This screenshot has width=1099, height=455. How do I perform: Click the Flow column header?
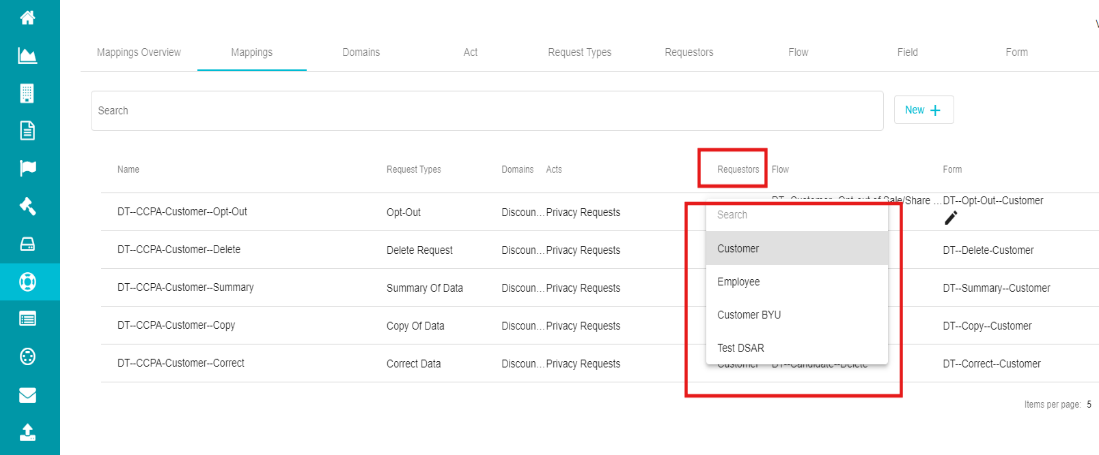[x=780, y=170]
